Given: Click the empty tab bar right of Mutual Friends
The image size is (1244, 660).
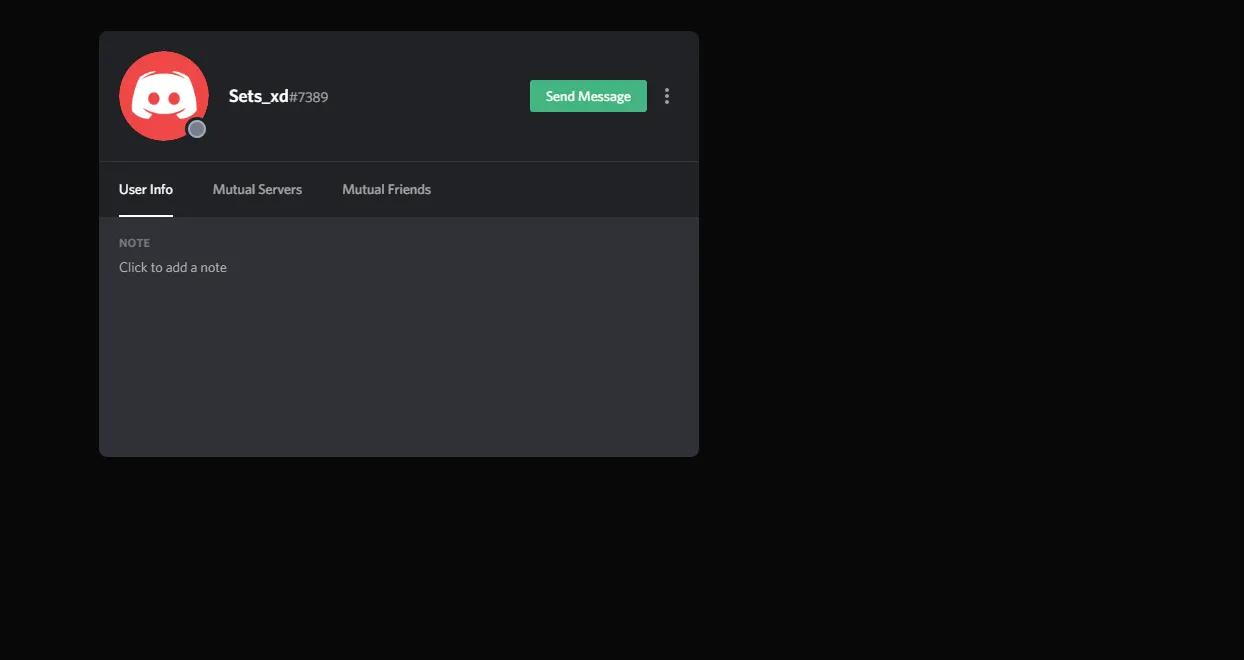Looking at the screenshot, I should [x=560, y=189].
